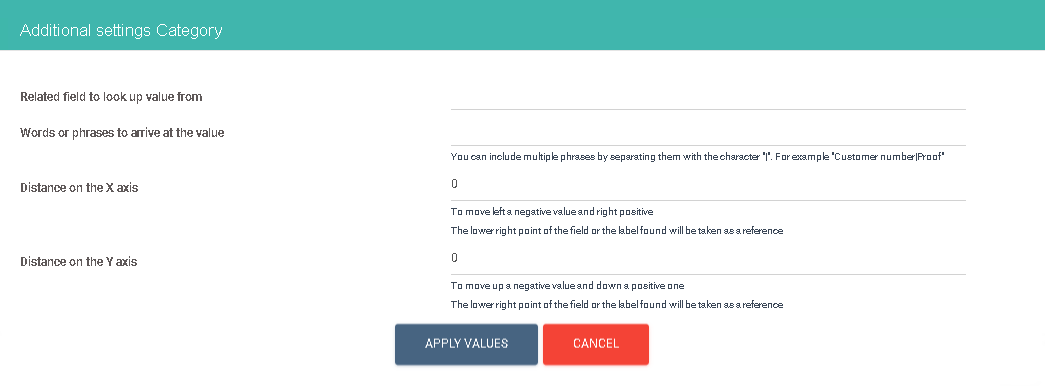Viewport: 1045px width, 386px height.
Task: Click the Related field to look up input
Action: click(x=708, y=97)
